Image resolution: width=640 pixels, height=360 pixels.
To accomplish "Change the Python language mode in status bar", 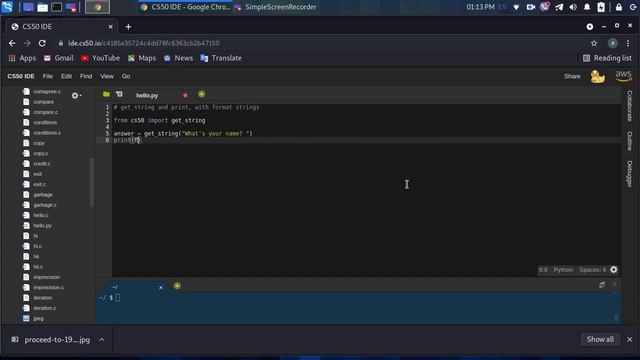I will [563, 270].
